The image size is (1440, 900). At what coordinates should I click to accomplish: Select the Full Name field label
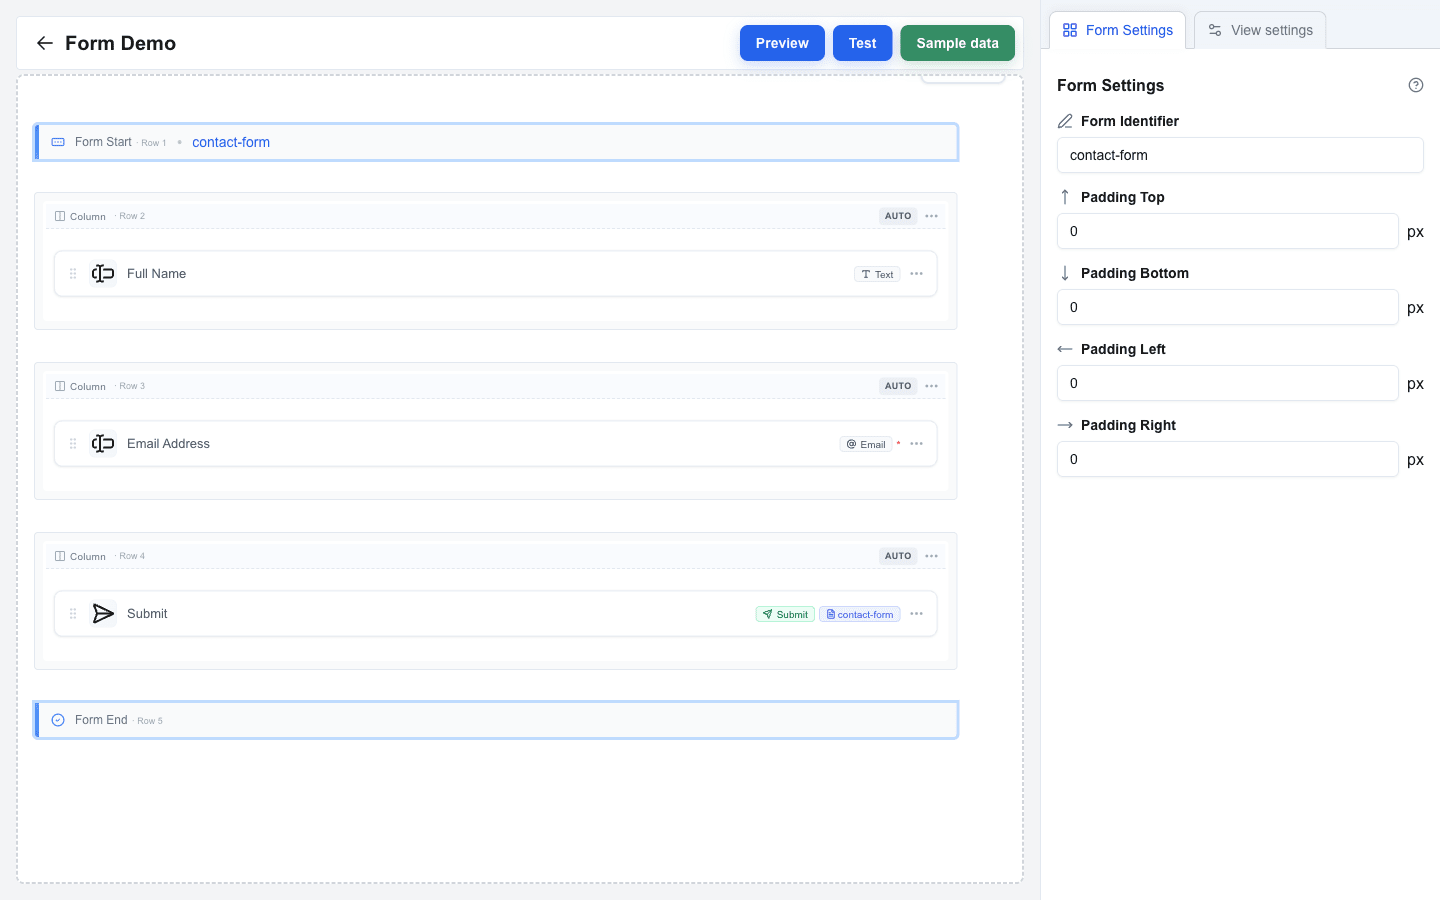(156, 274)
